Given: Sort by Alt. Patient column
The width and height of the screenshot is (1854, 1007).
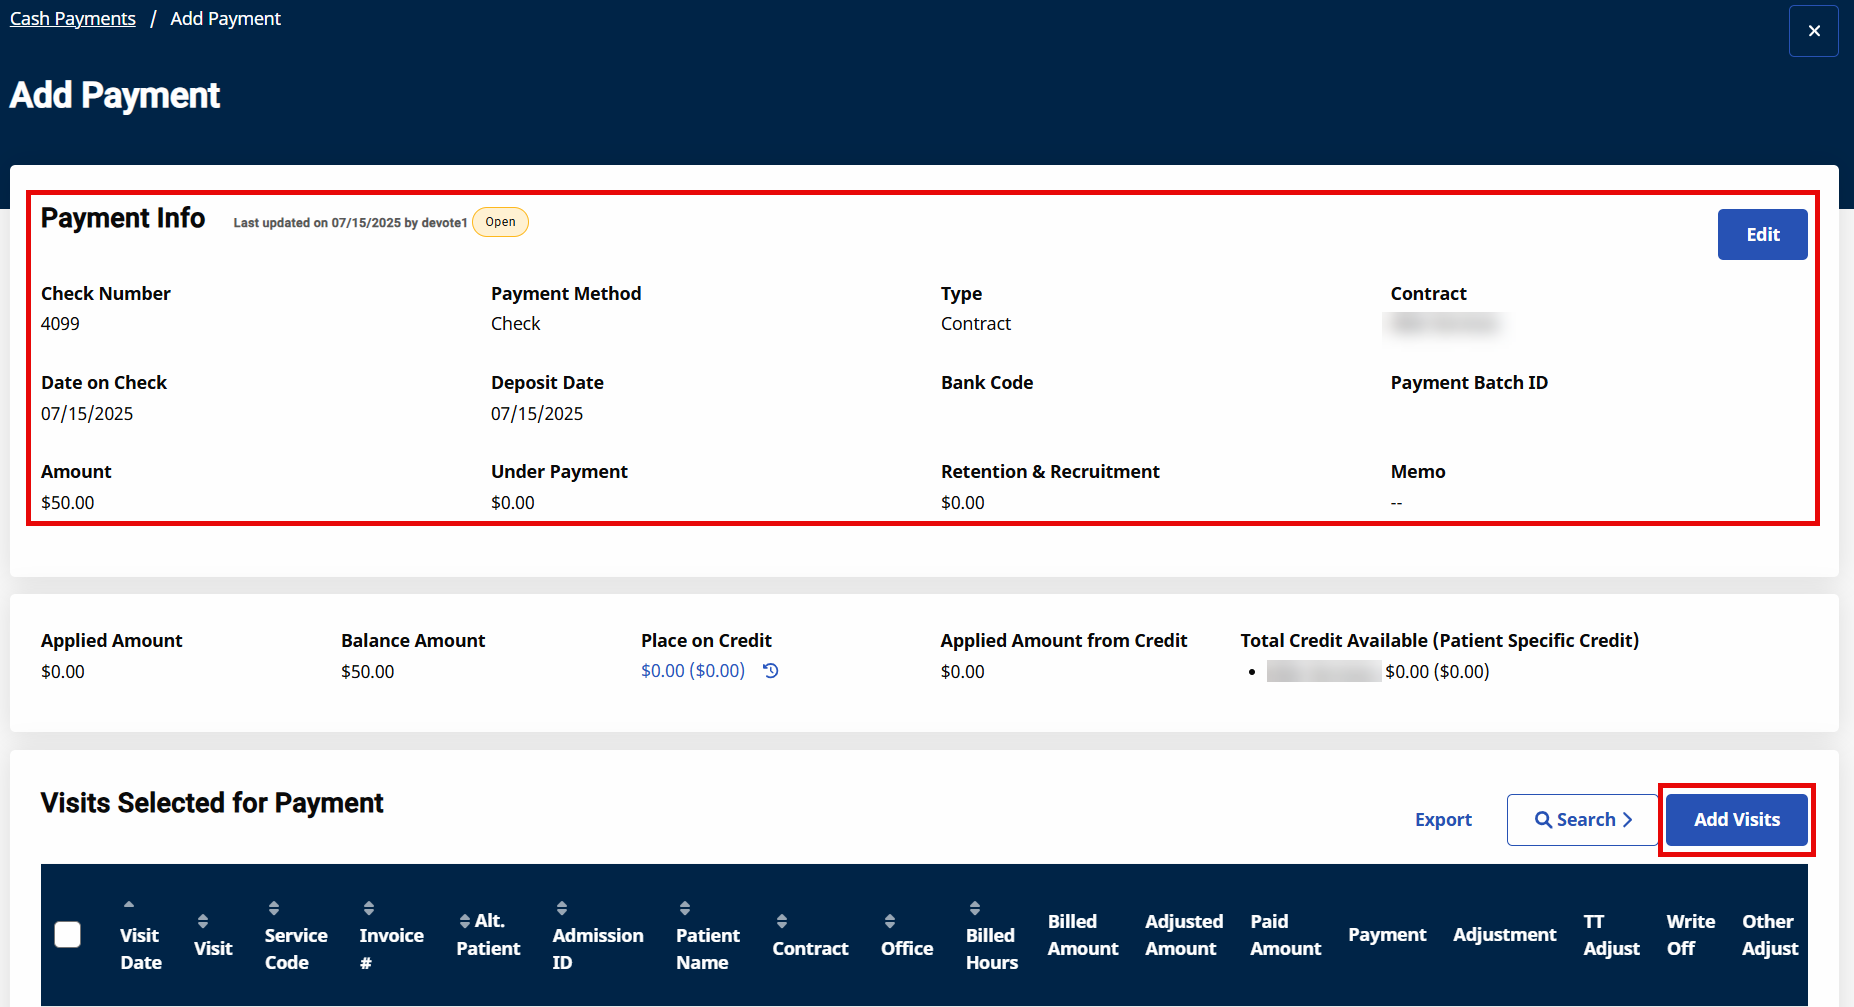Looking at the screenshot, I should point(465,921).
